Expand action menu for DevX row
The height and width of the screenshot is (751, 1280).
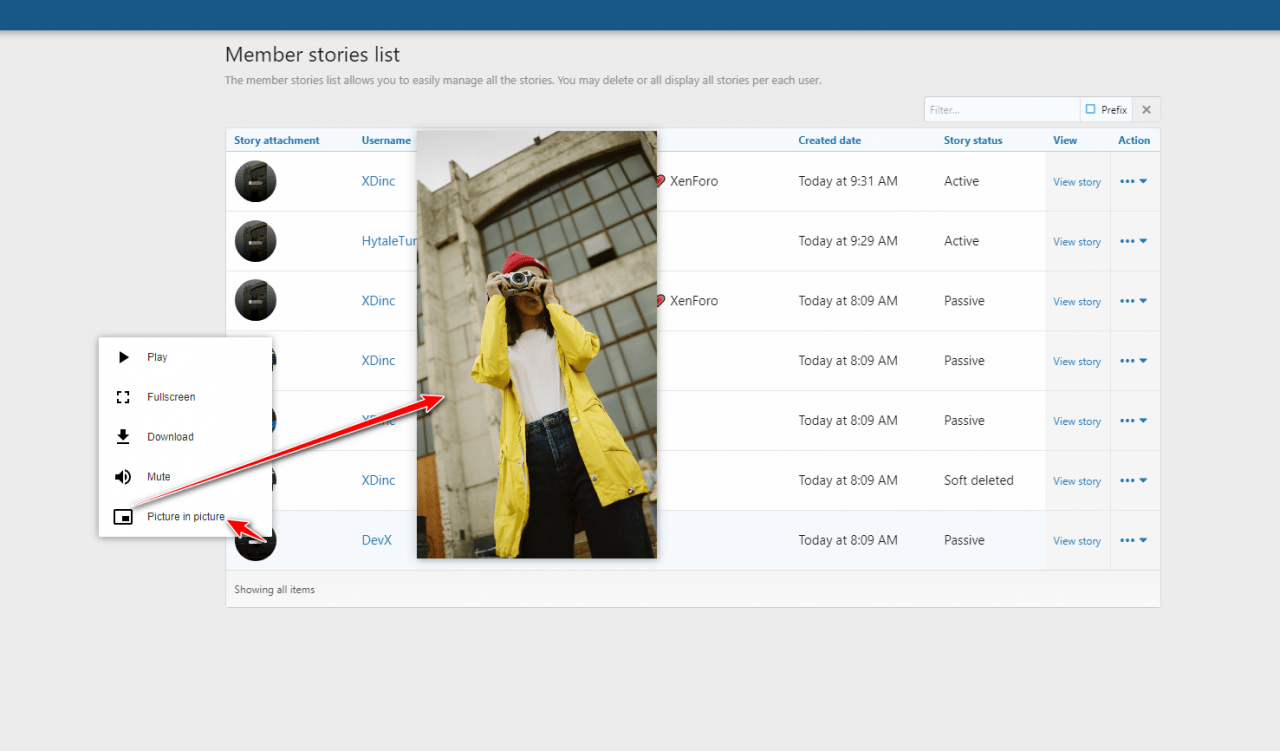point(1133,540)
